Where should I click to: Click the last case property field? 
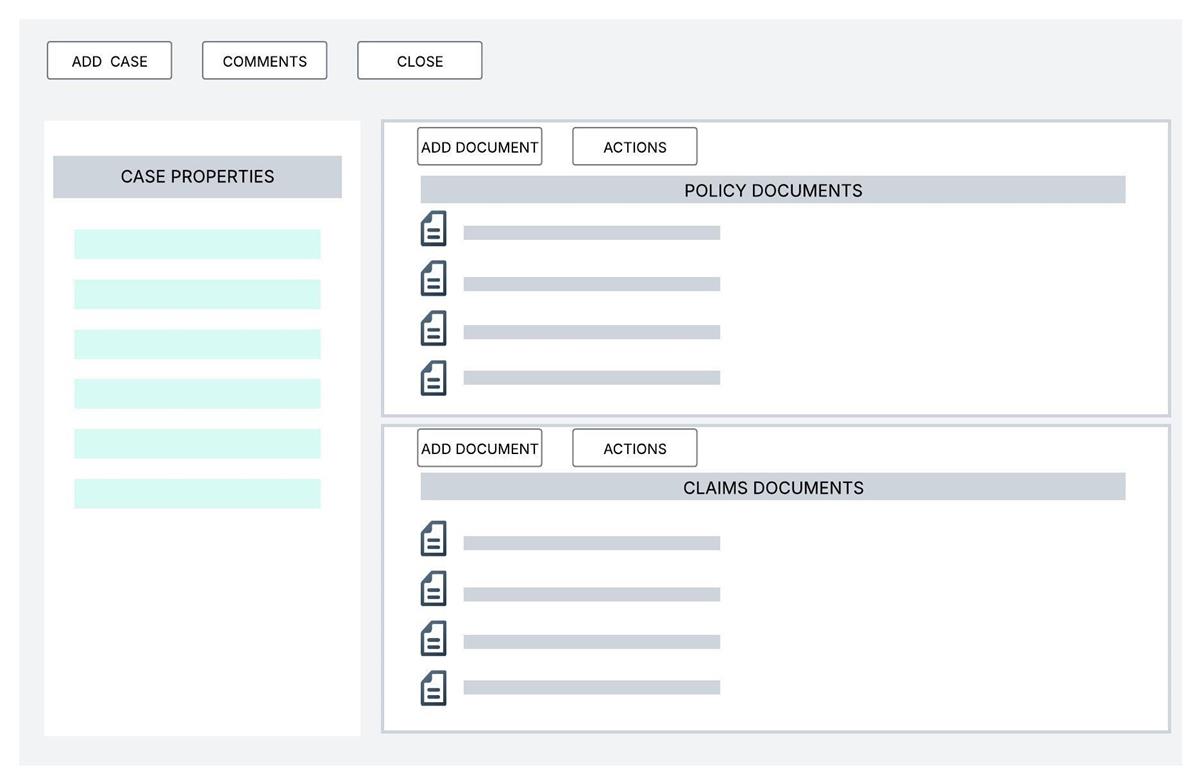click(x=197, y=494)
